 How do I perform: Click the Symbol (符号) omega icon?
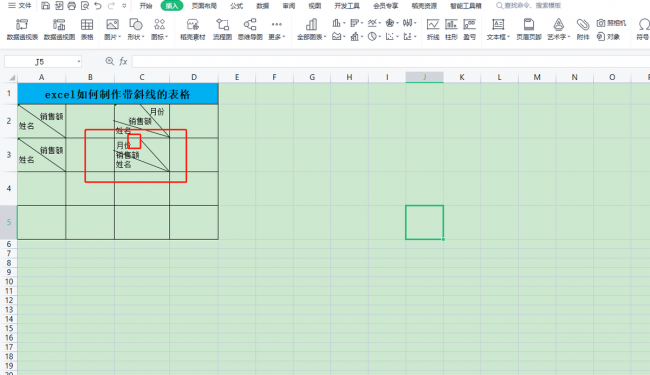click(644, 24)
